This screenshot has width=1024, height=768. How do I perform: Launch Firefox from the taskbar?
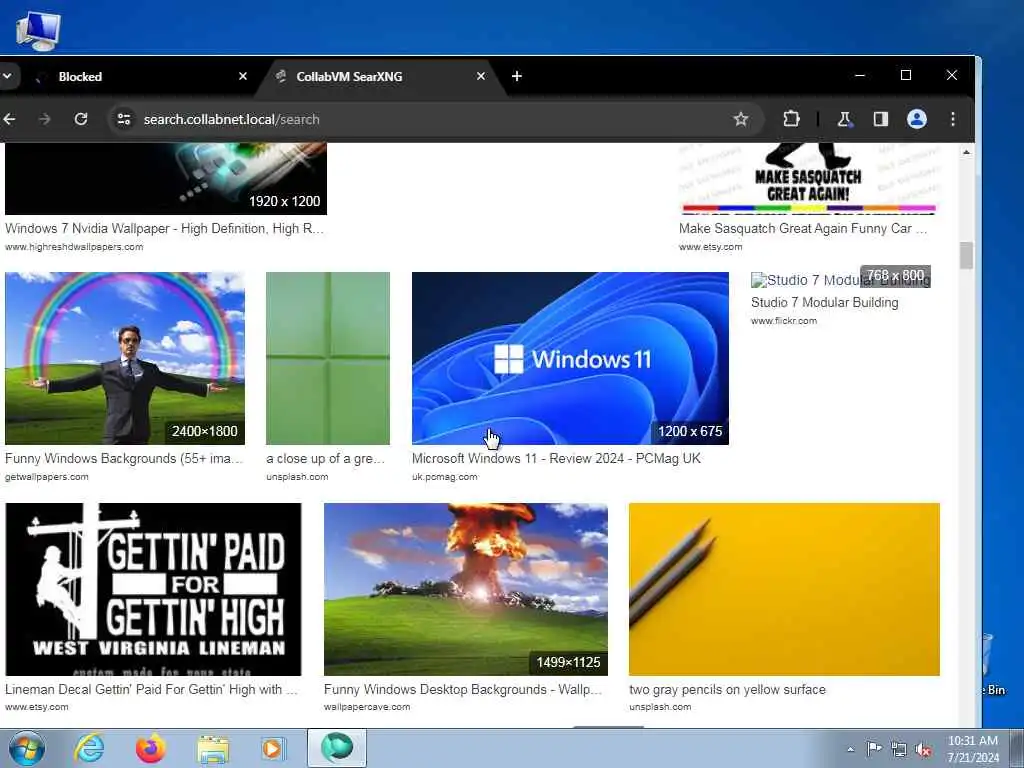[x=151, y=748]
